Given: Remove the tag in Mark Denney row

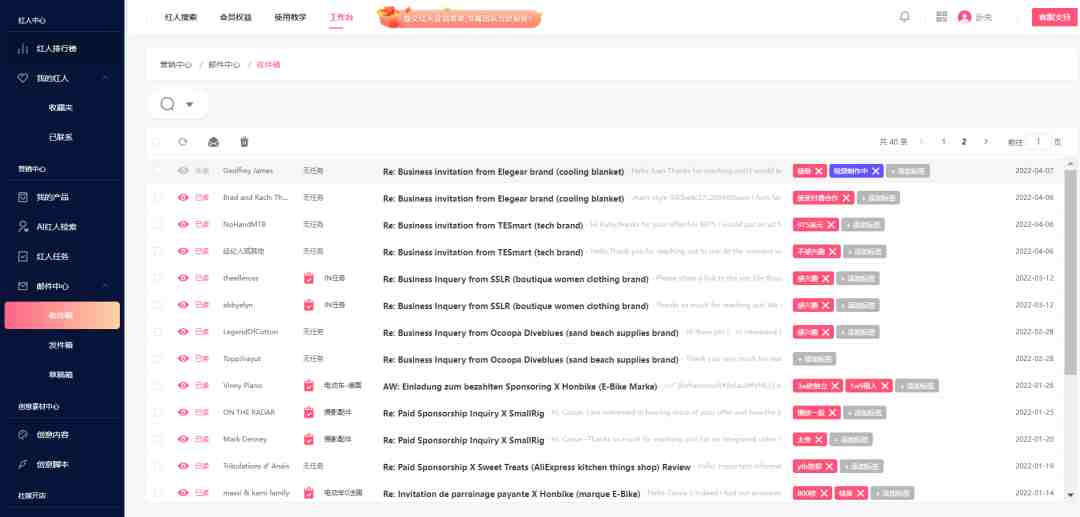Looking at the screenshot, I should click(819, 439).
